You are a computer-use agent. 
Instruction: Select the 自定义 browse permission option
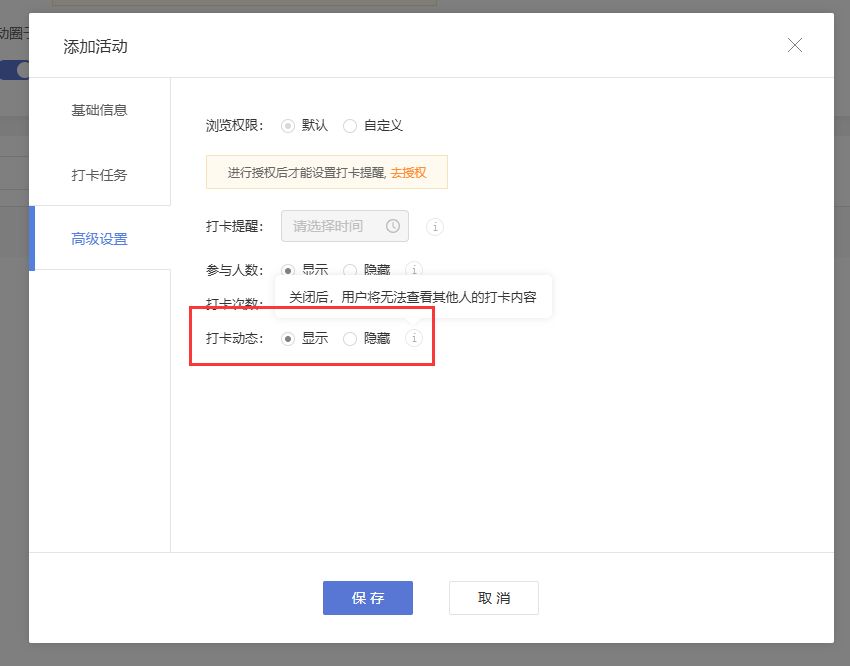pos(350,126)
